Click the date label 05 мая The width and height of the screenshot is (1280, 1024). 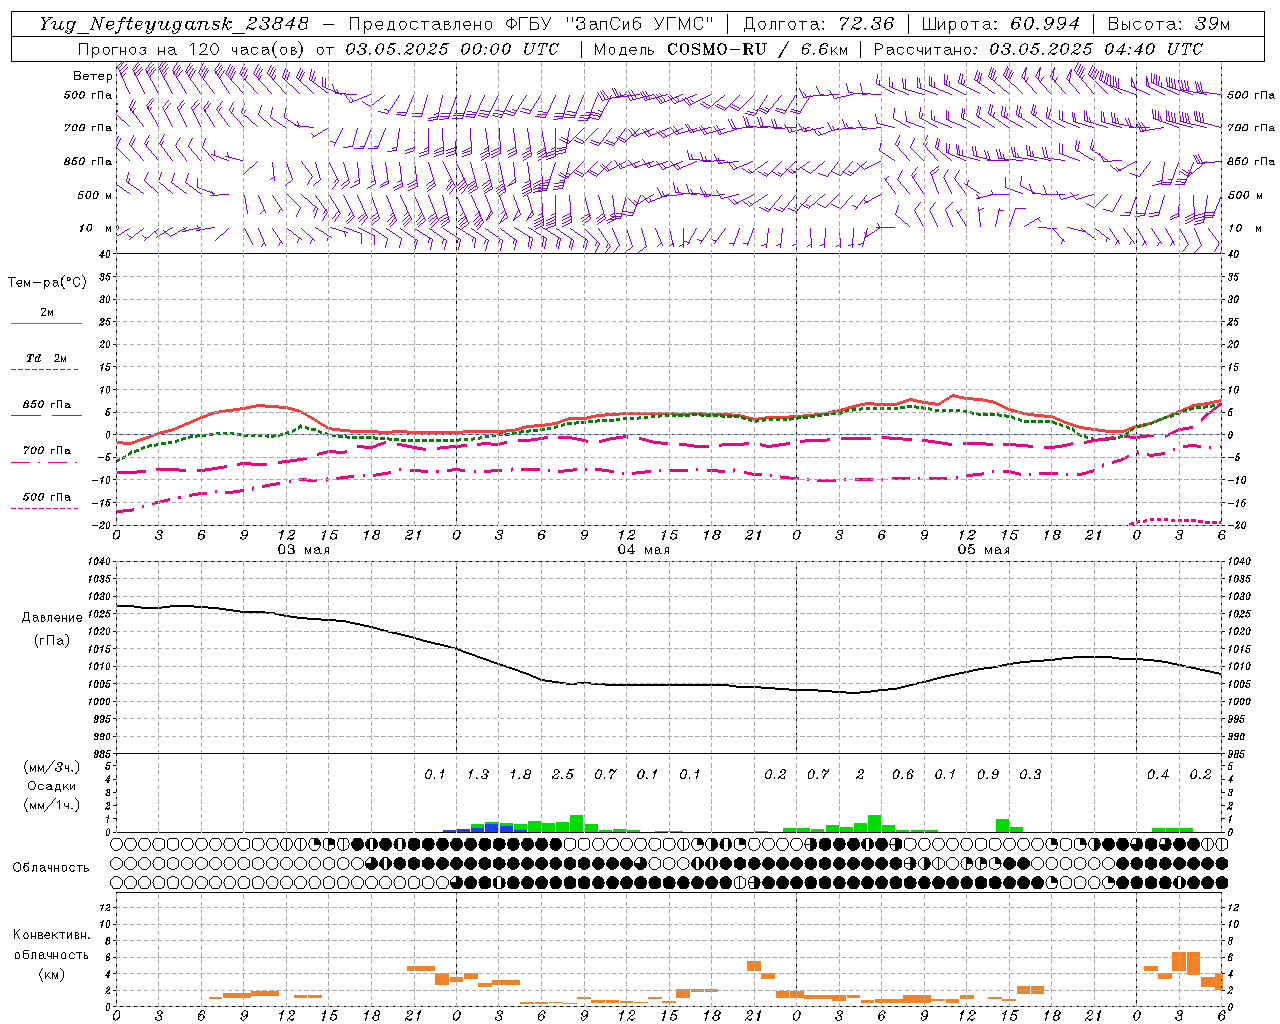pyautogui.click(x=983, y=550)
